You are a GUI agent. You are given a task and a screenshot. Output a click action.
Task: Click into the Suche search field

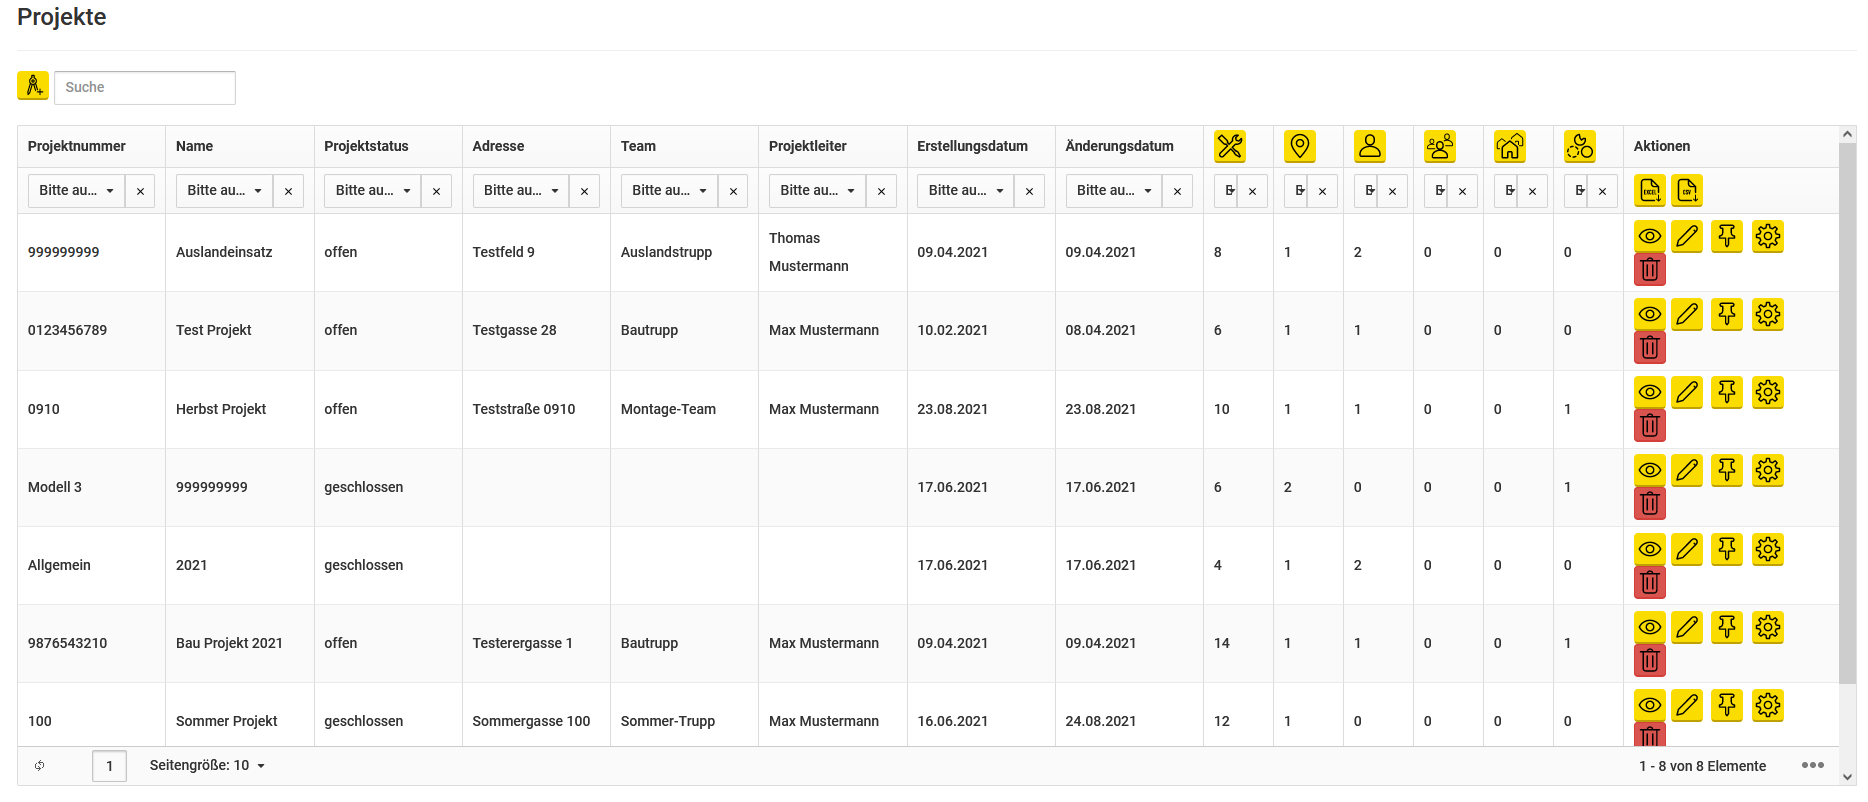click(145, 87)
